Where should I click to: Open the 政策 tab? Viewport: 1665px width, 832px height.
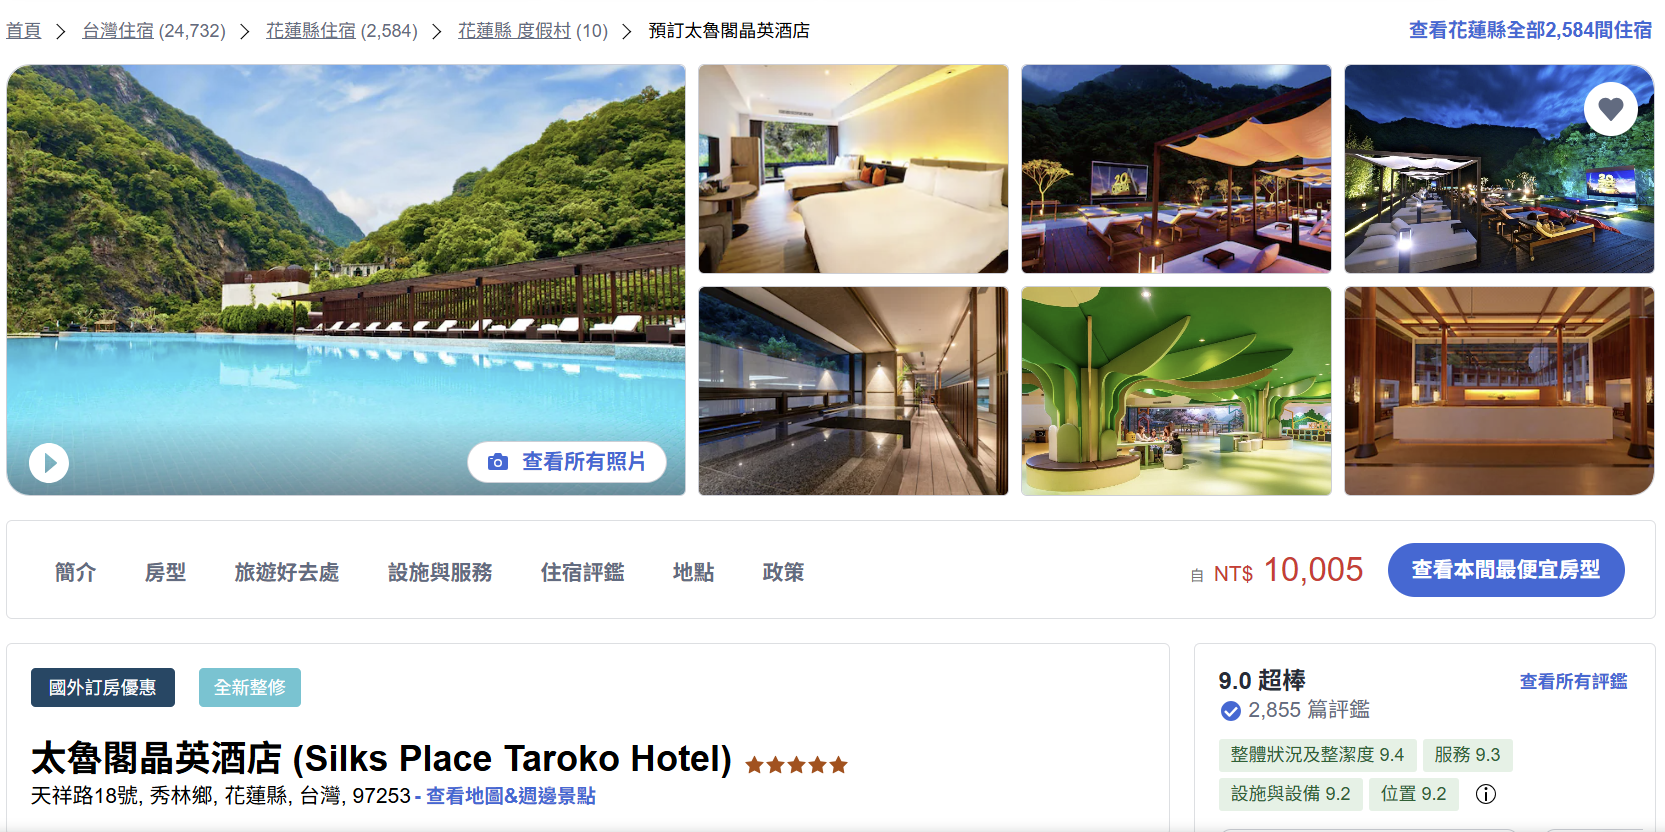click(783, 572)
